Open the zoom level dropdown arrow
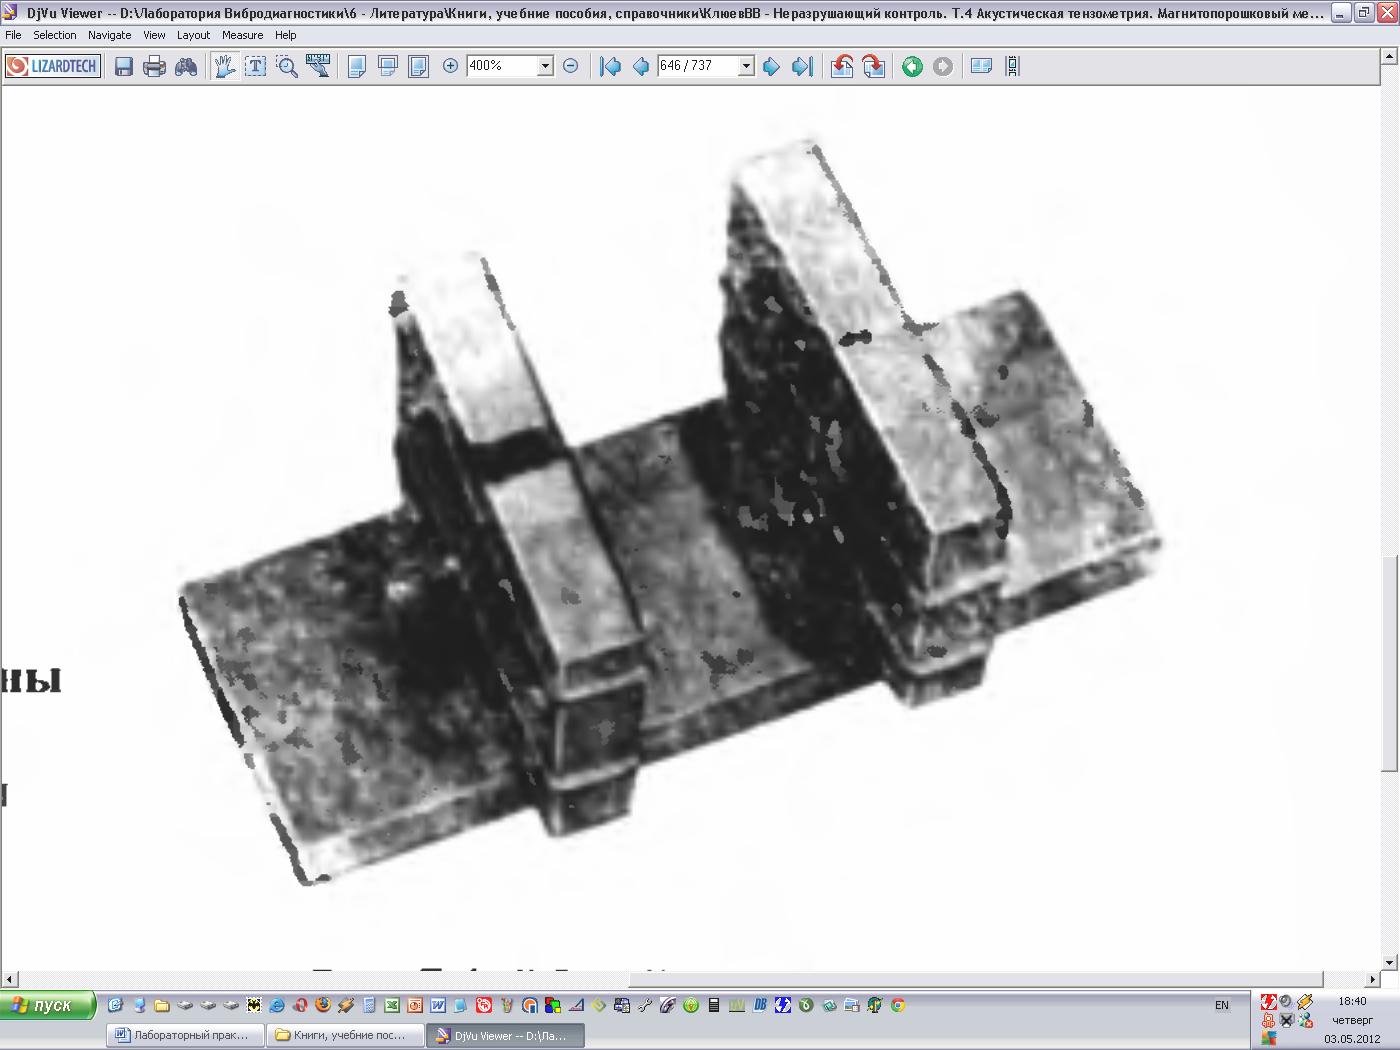 point(545,66)
